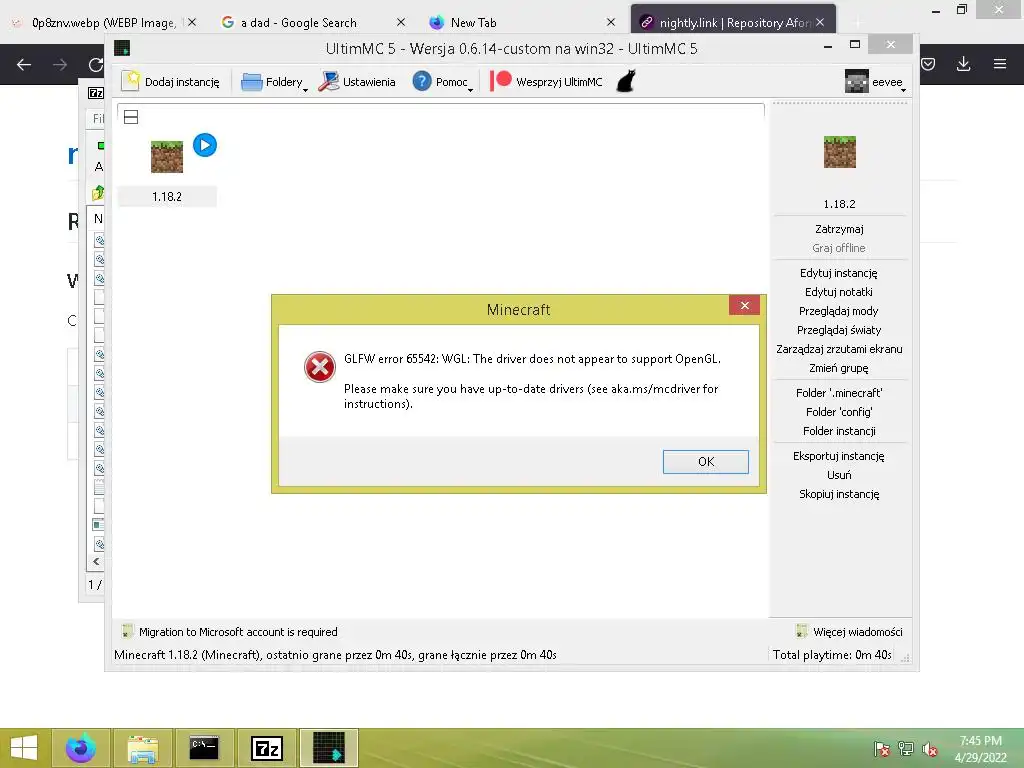
Task: Click the Firefox back arrow
Action: [x=24, y=65]
